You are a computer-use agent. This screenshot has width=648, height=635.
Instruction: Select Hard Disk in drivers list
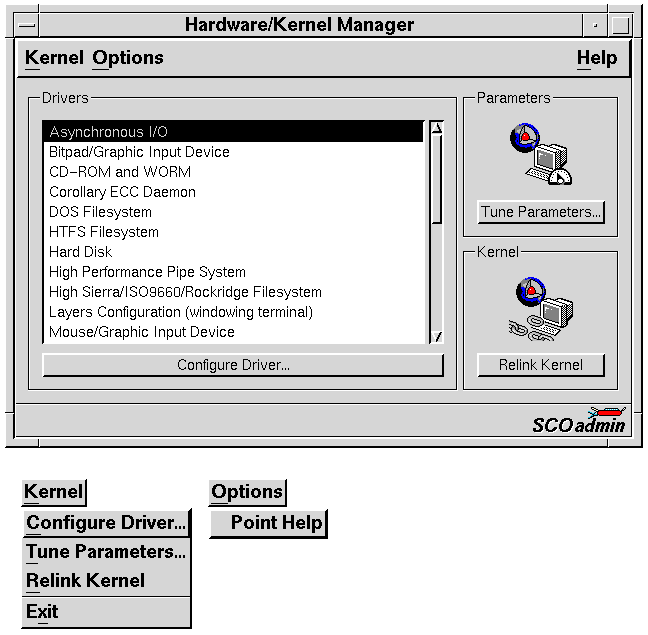81,252
